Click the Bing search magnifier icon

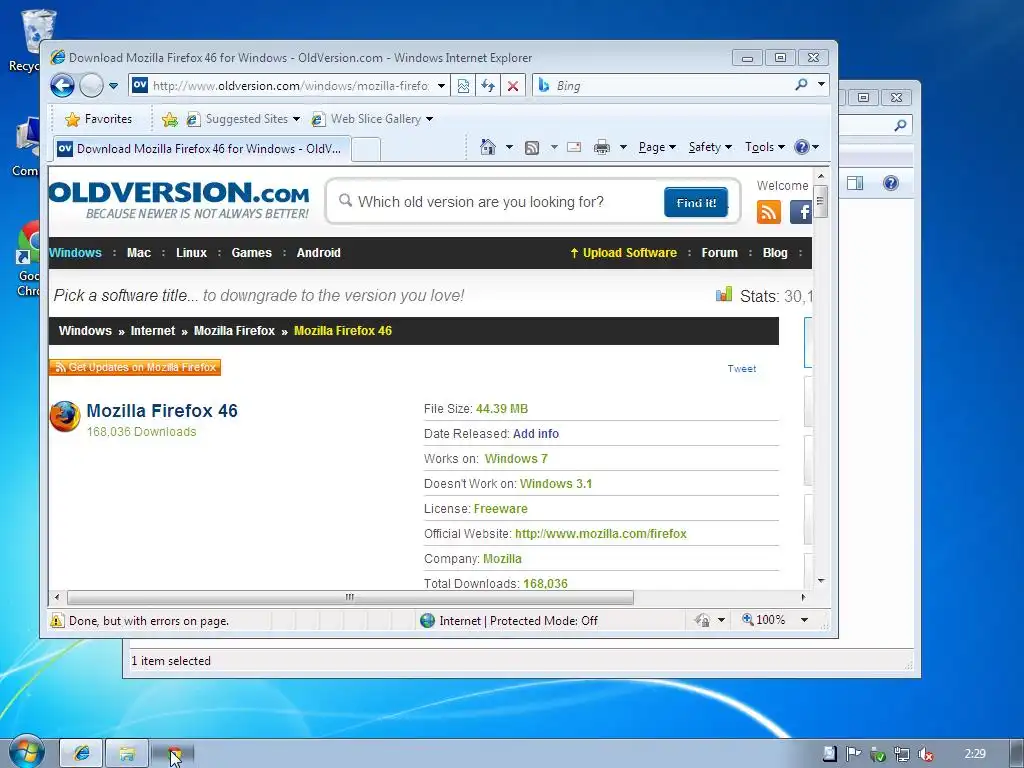801,84
